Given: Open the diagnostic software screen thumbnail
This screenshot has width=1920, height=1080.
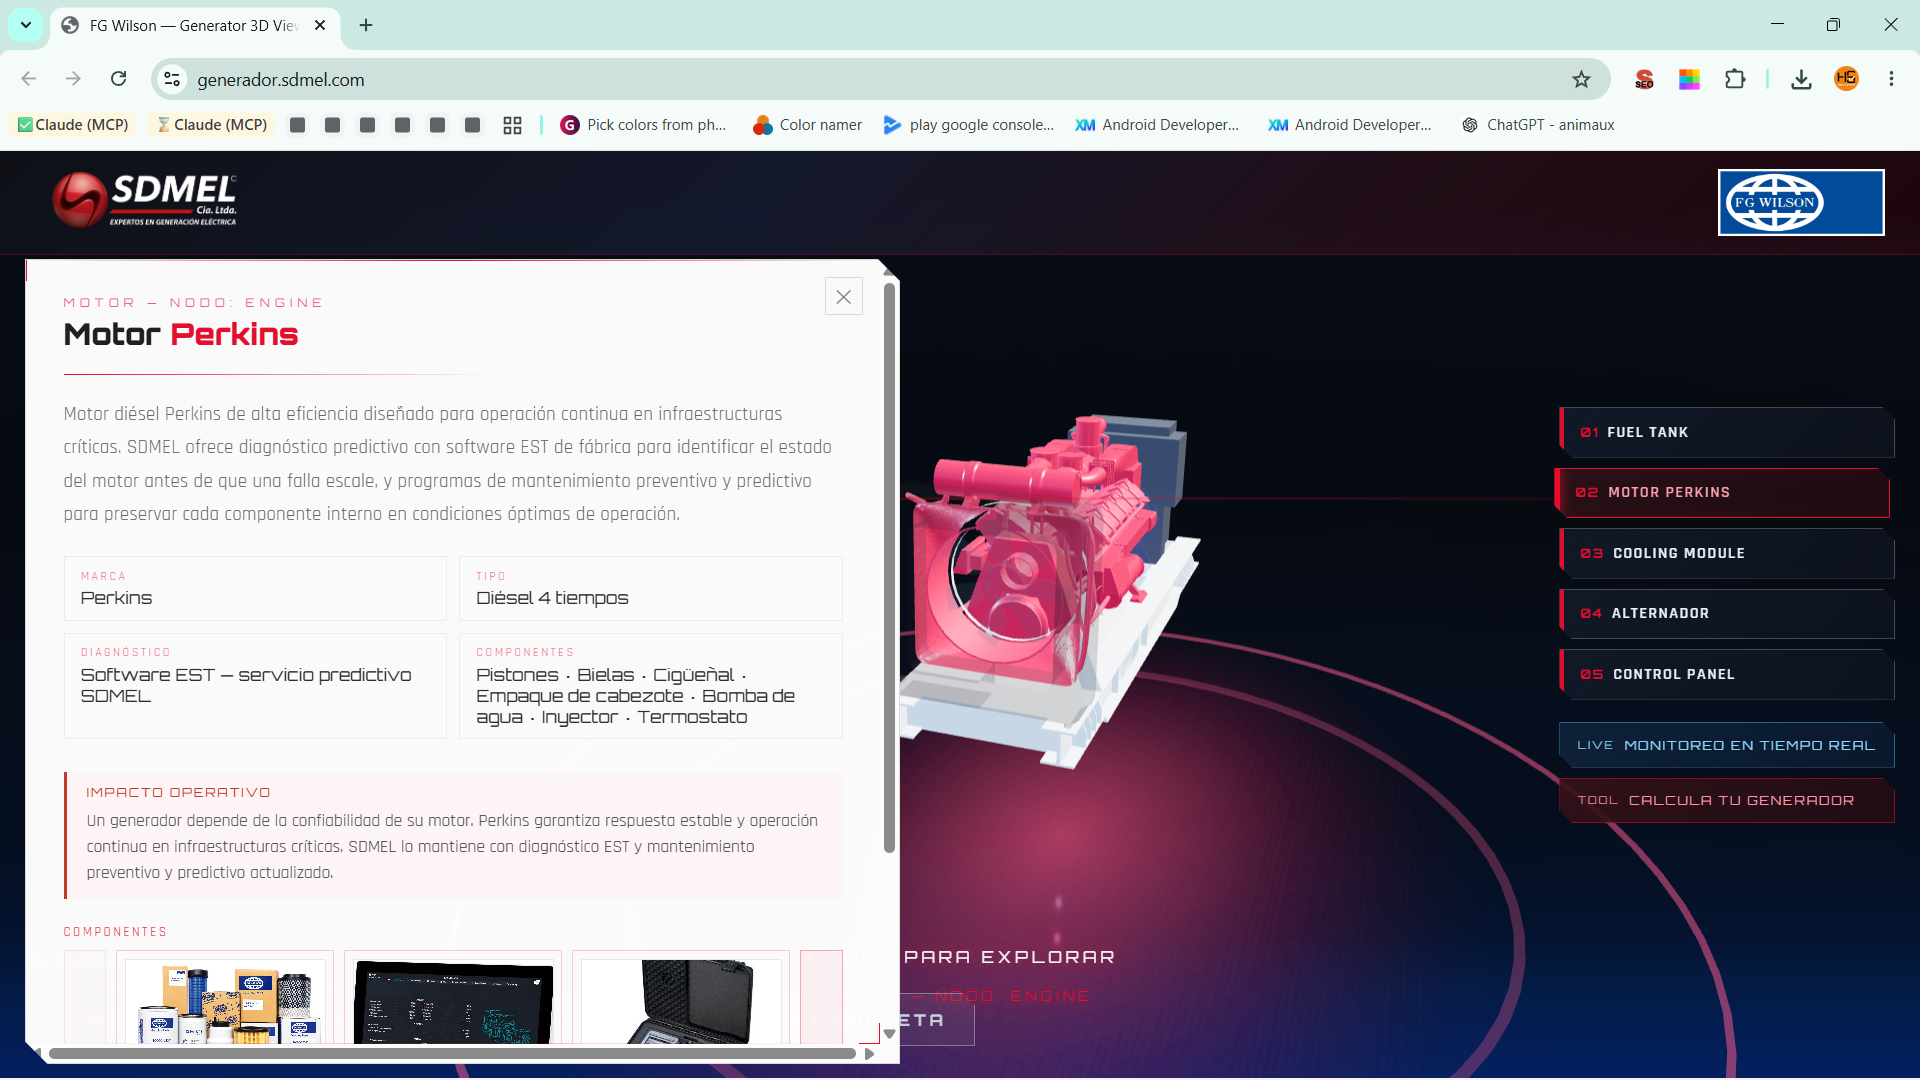Looking at the screenshot, I should pos(453,1000).
